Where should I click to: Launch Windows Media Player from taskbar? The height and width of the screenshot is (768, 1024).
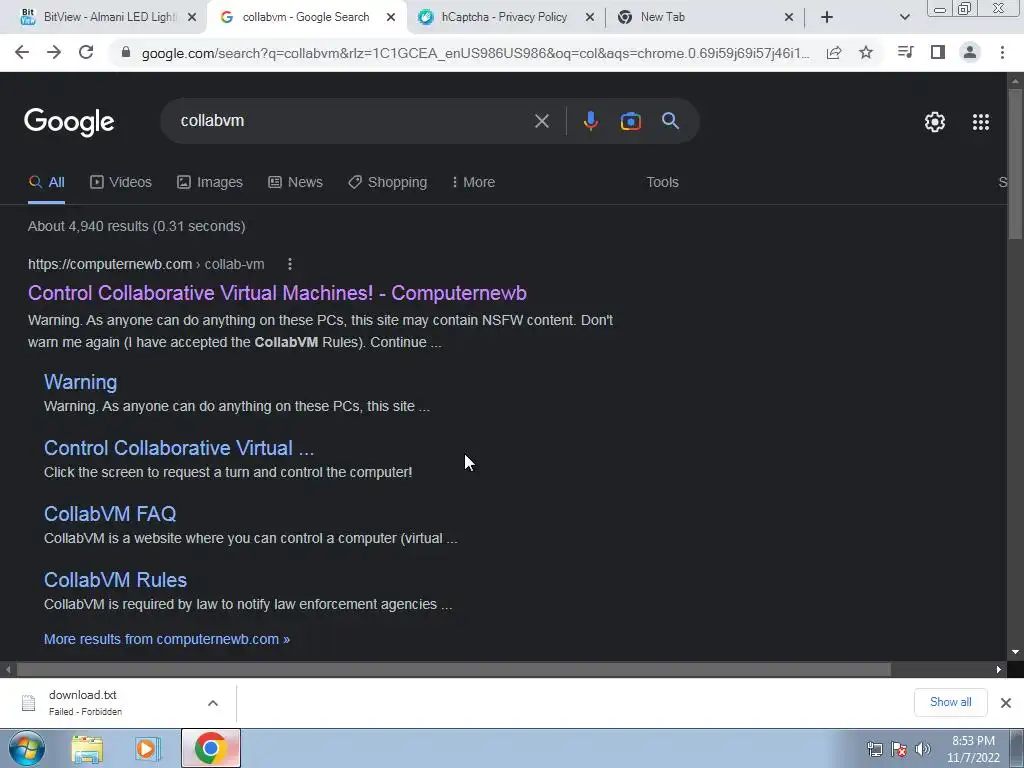coord(148,748)
